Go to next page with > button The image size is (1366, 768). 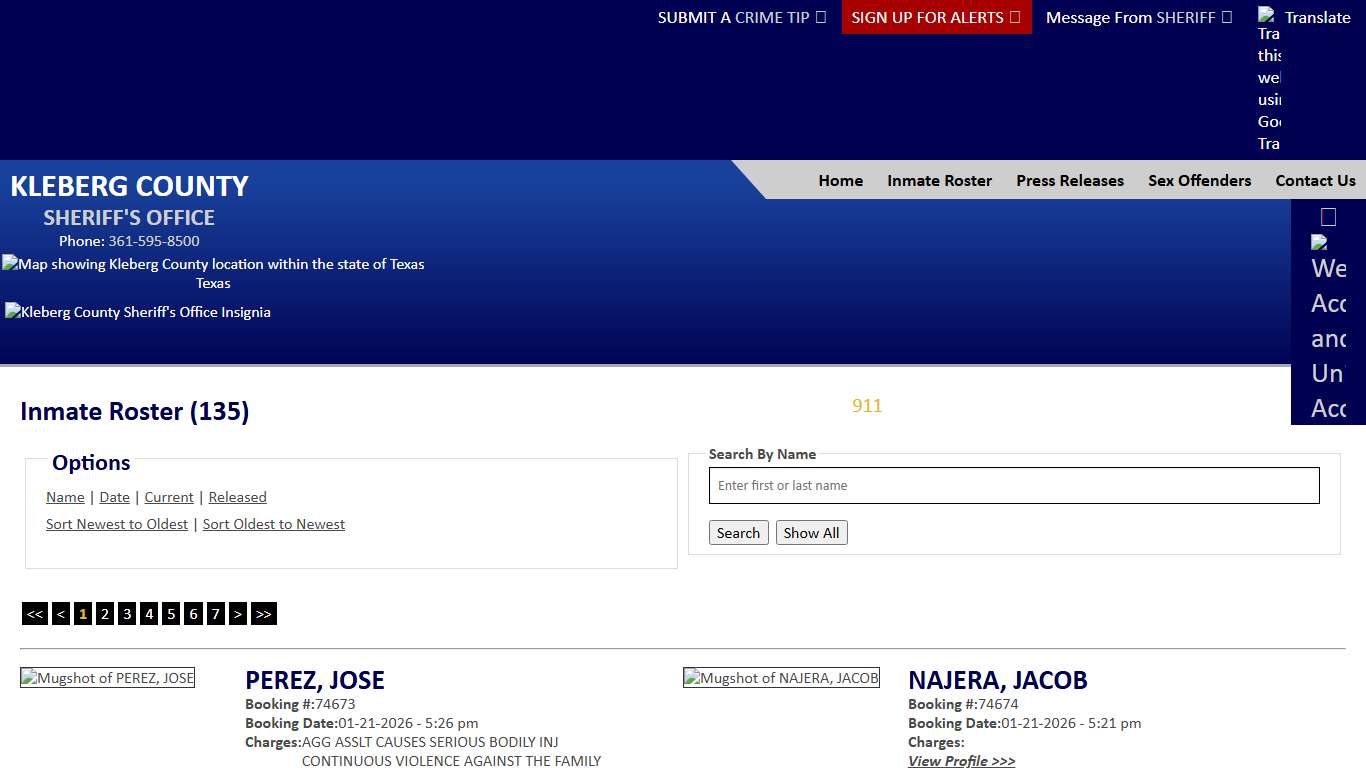tap(238, 614)
